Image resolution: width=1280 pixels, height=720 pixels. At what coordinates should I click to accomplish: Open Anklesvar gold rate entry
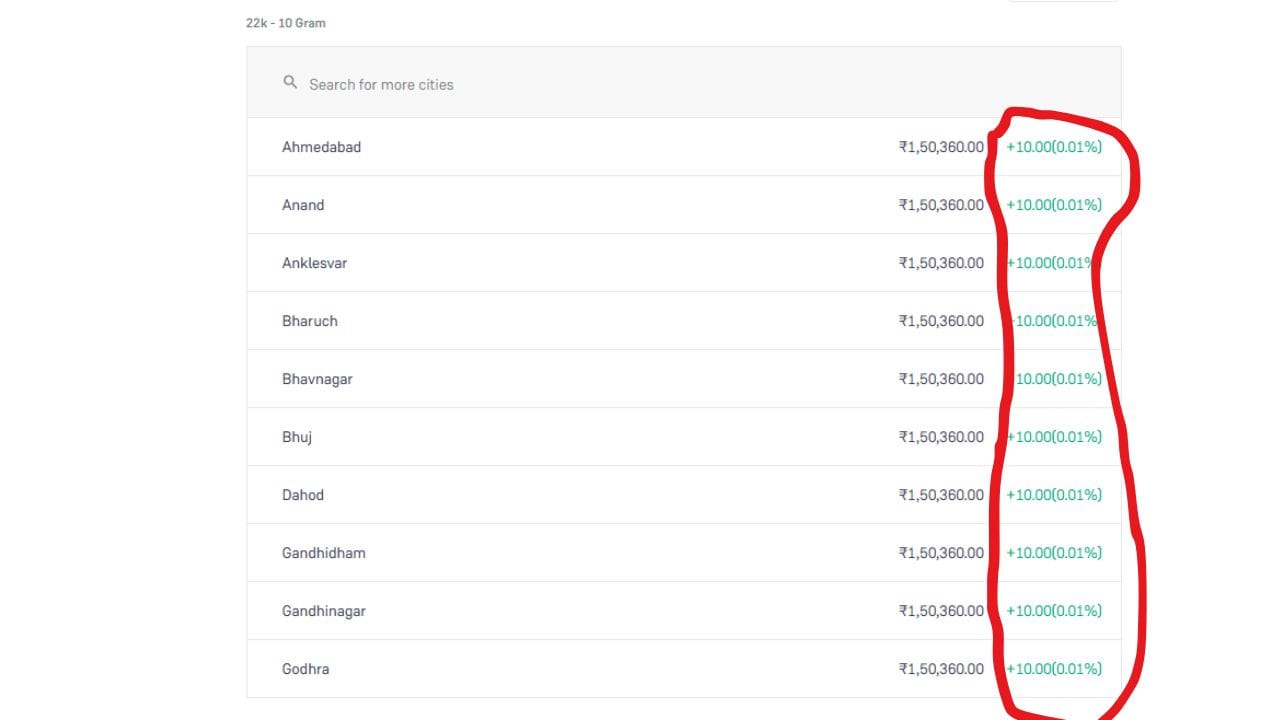[684, 263]
